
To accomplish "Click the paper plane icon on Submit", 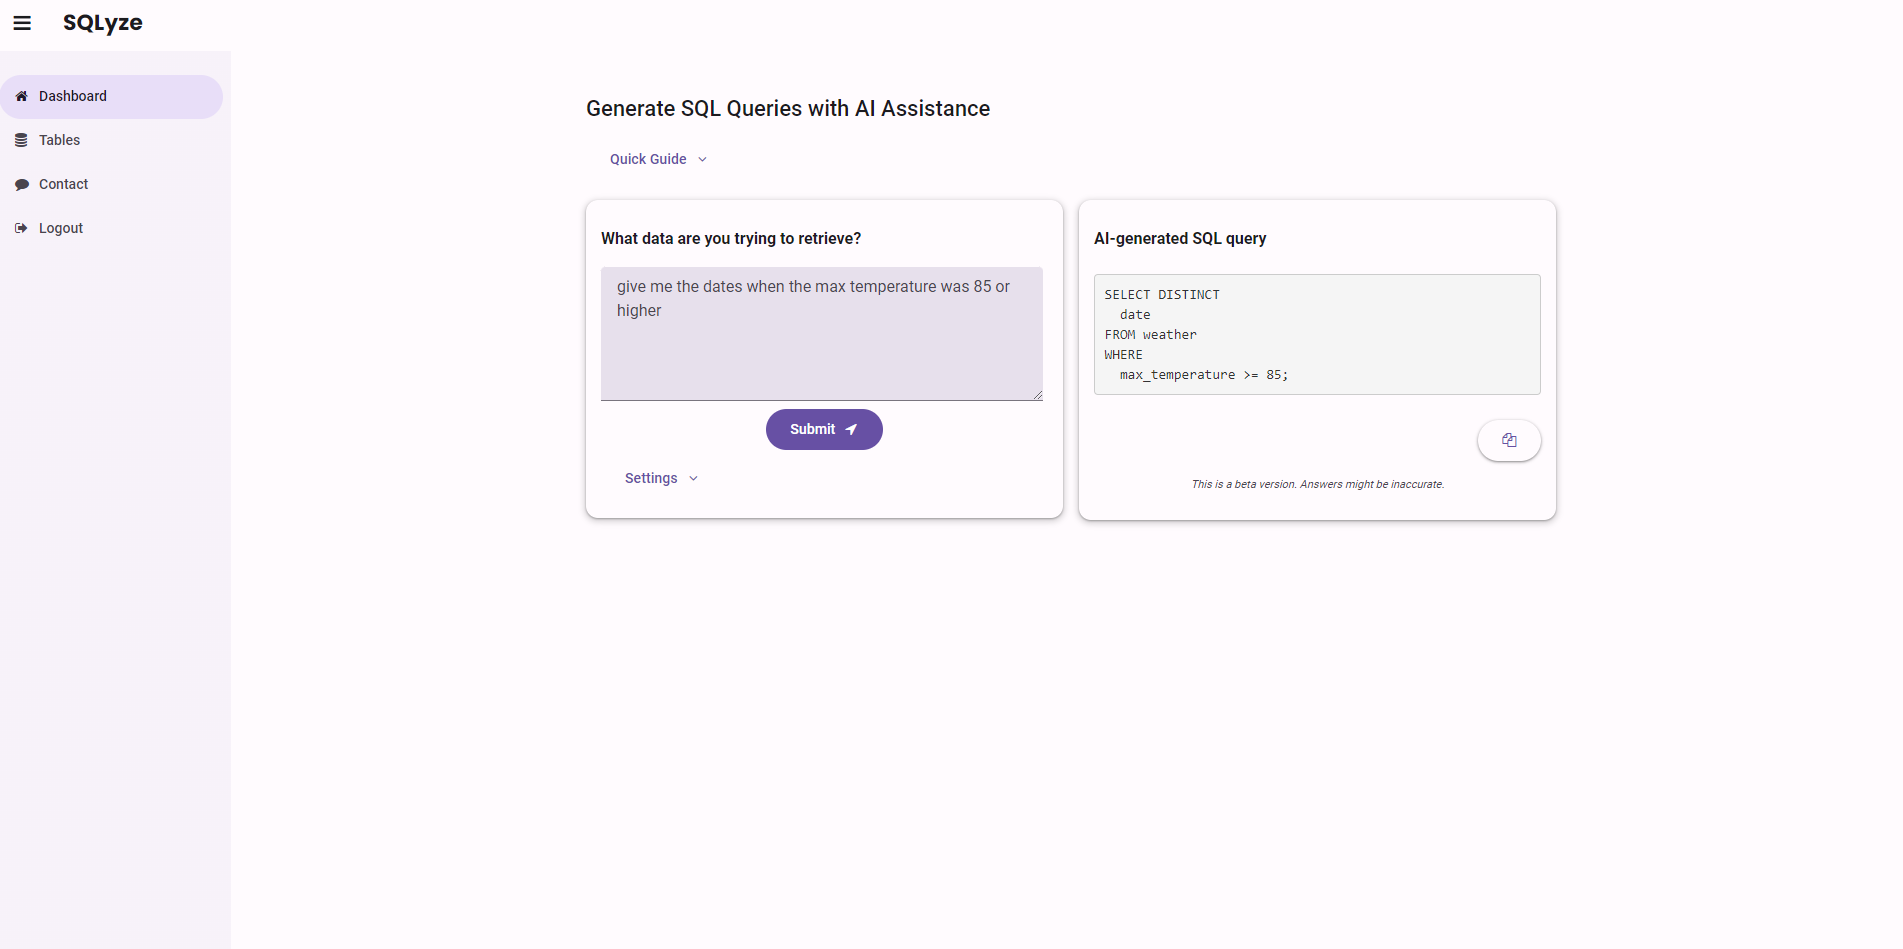I will 851,429.
